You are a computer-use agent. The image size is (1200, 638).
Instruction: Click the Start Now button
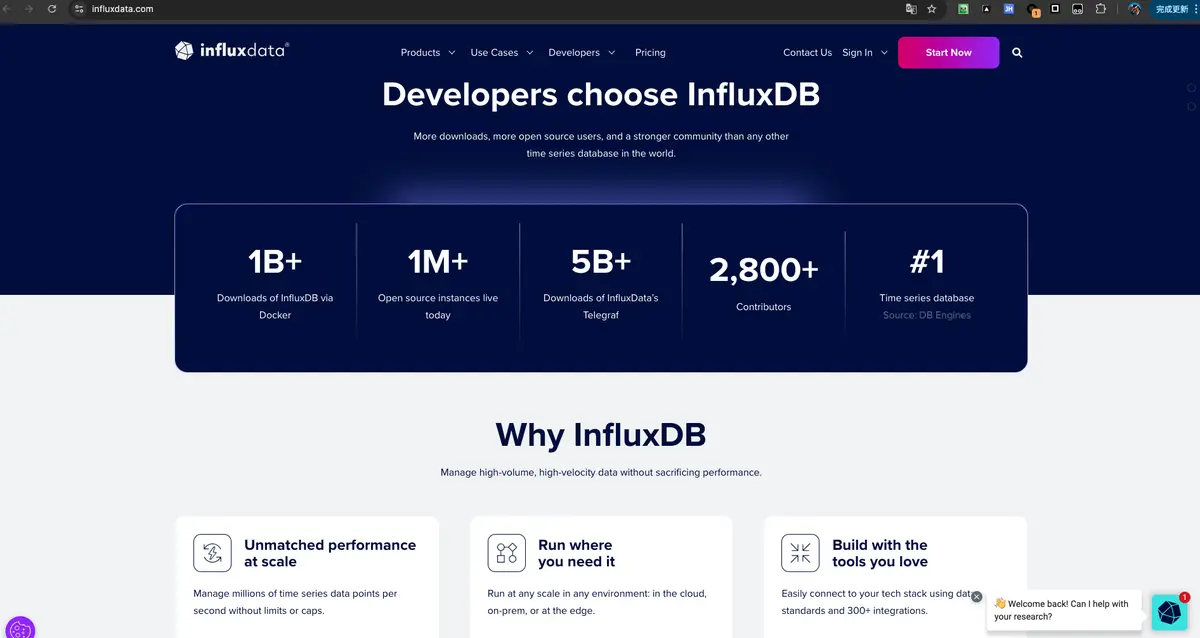point(948,52)
